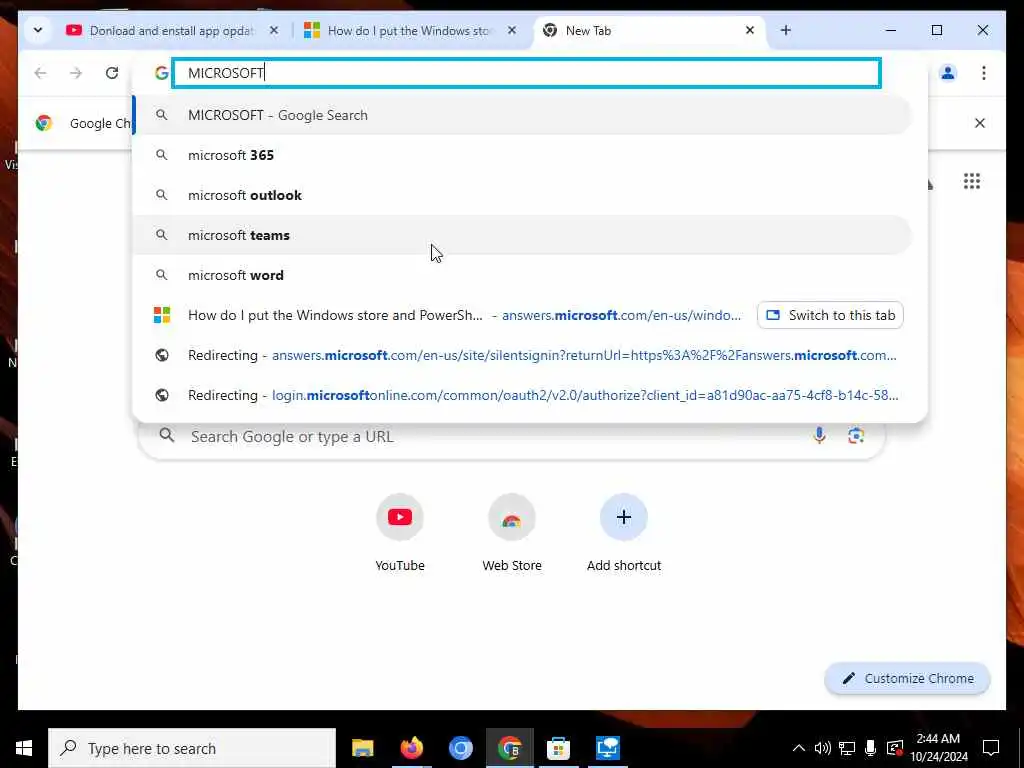This screenshot has width=1024, height=768.
Task: Click the Customize Chrome button
Action: pos(908,679)
